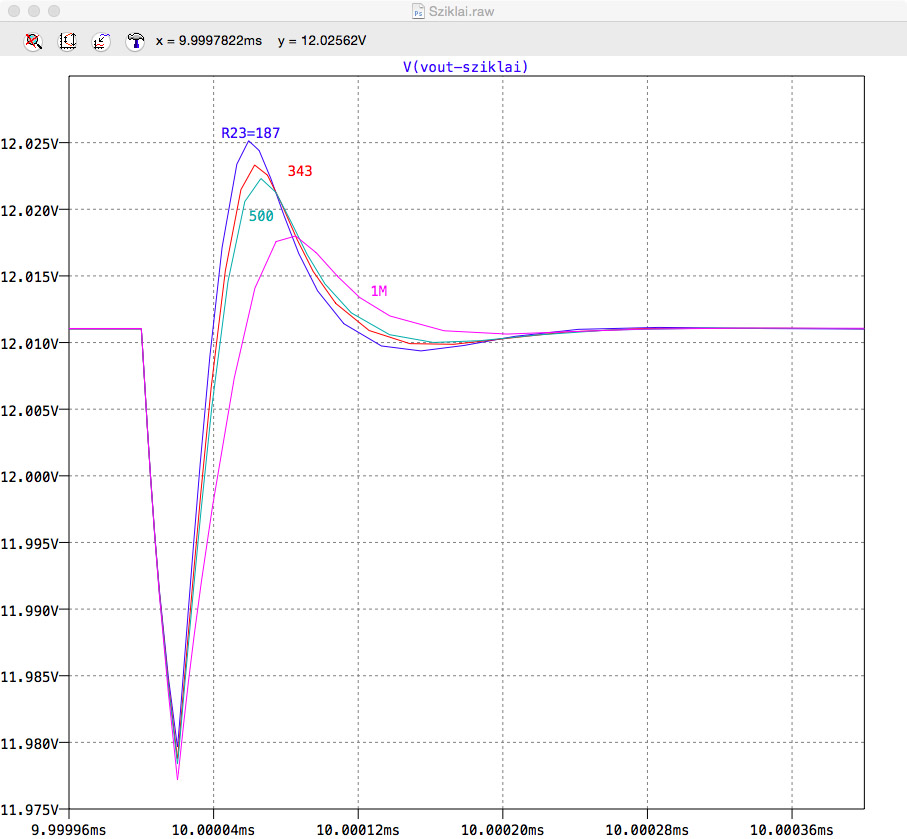This screenshot has height=839, width=907.
Task: Click the 12.025V vertical axis label
Action: (30, 143)
